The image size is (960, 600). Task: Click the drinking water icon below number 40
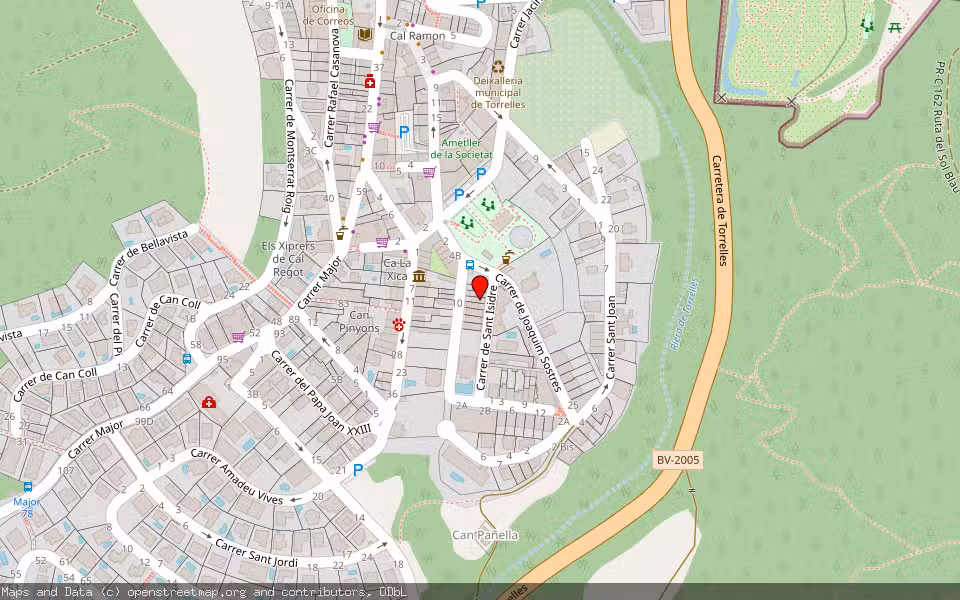(340, 233)
